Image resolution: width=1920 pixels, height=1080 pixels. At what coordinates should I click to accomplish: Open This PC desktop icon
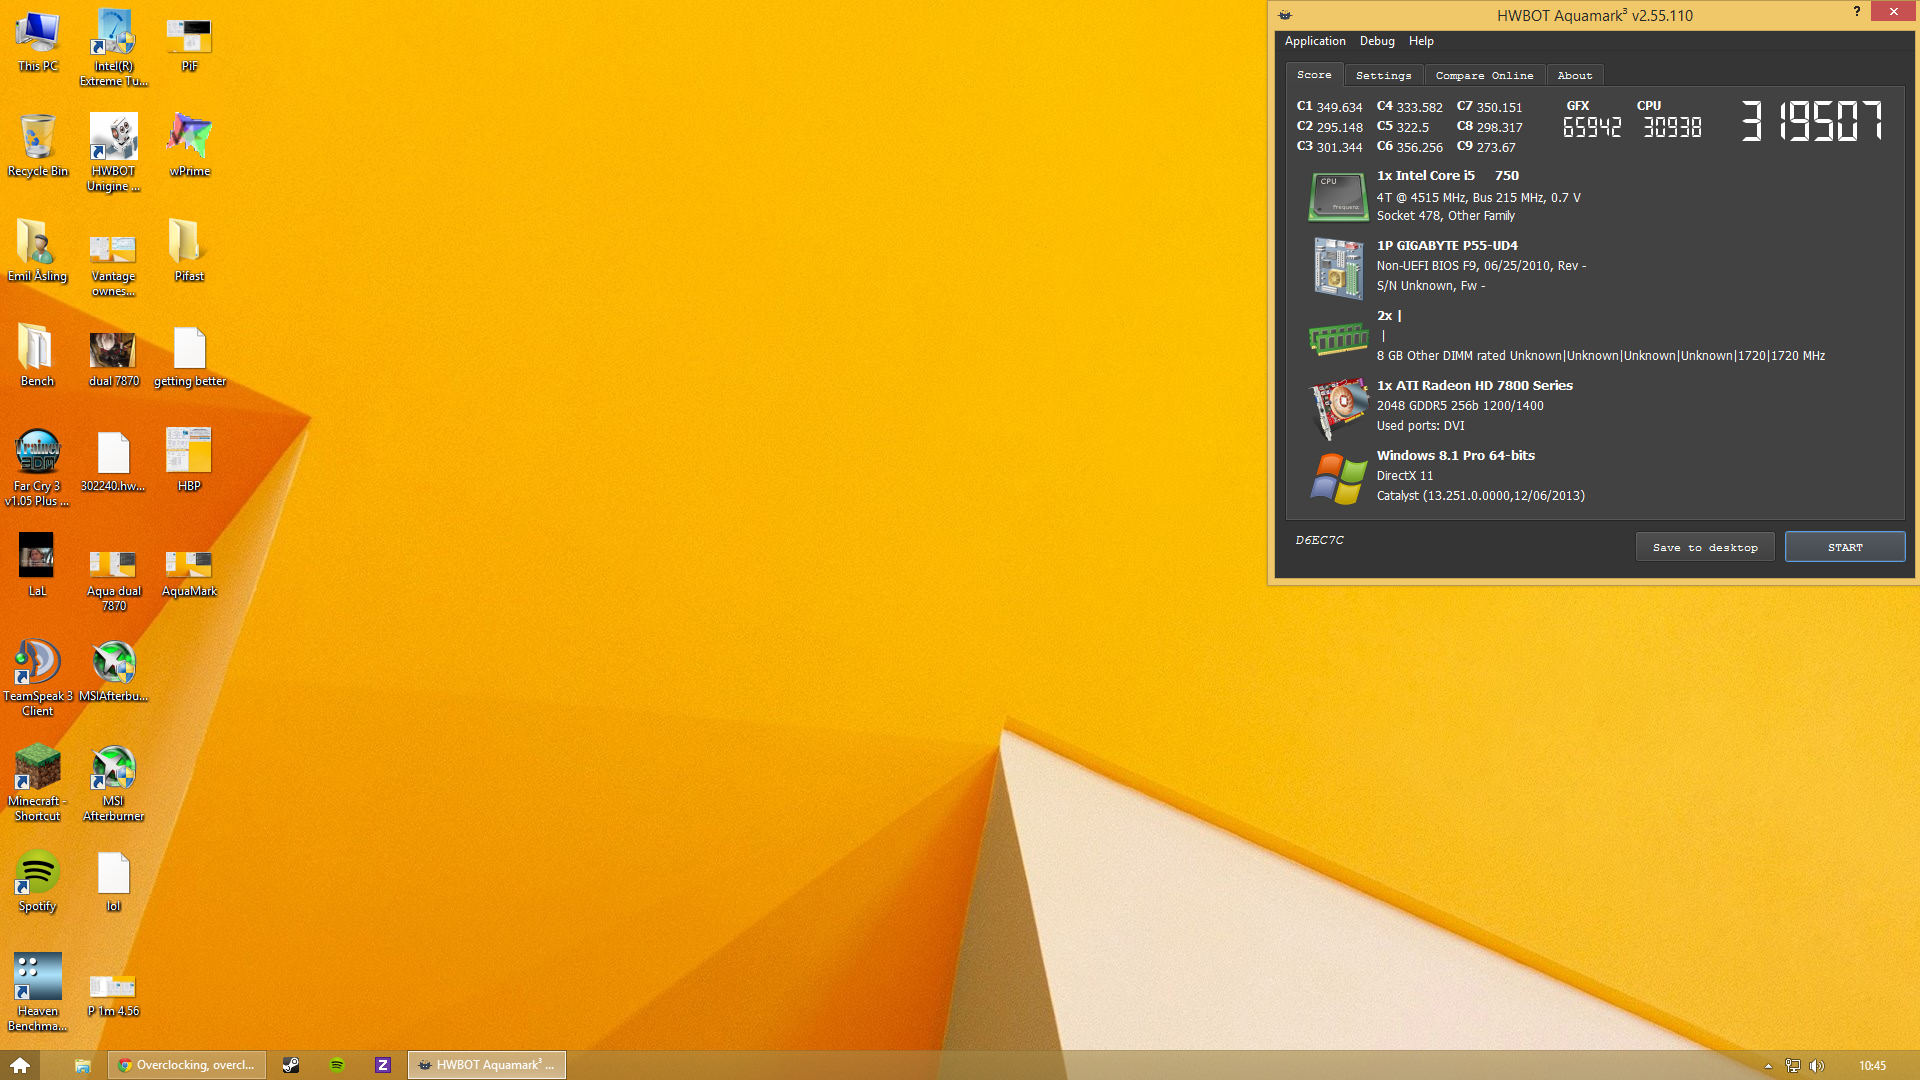tap(37, 41)
